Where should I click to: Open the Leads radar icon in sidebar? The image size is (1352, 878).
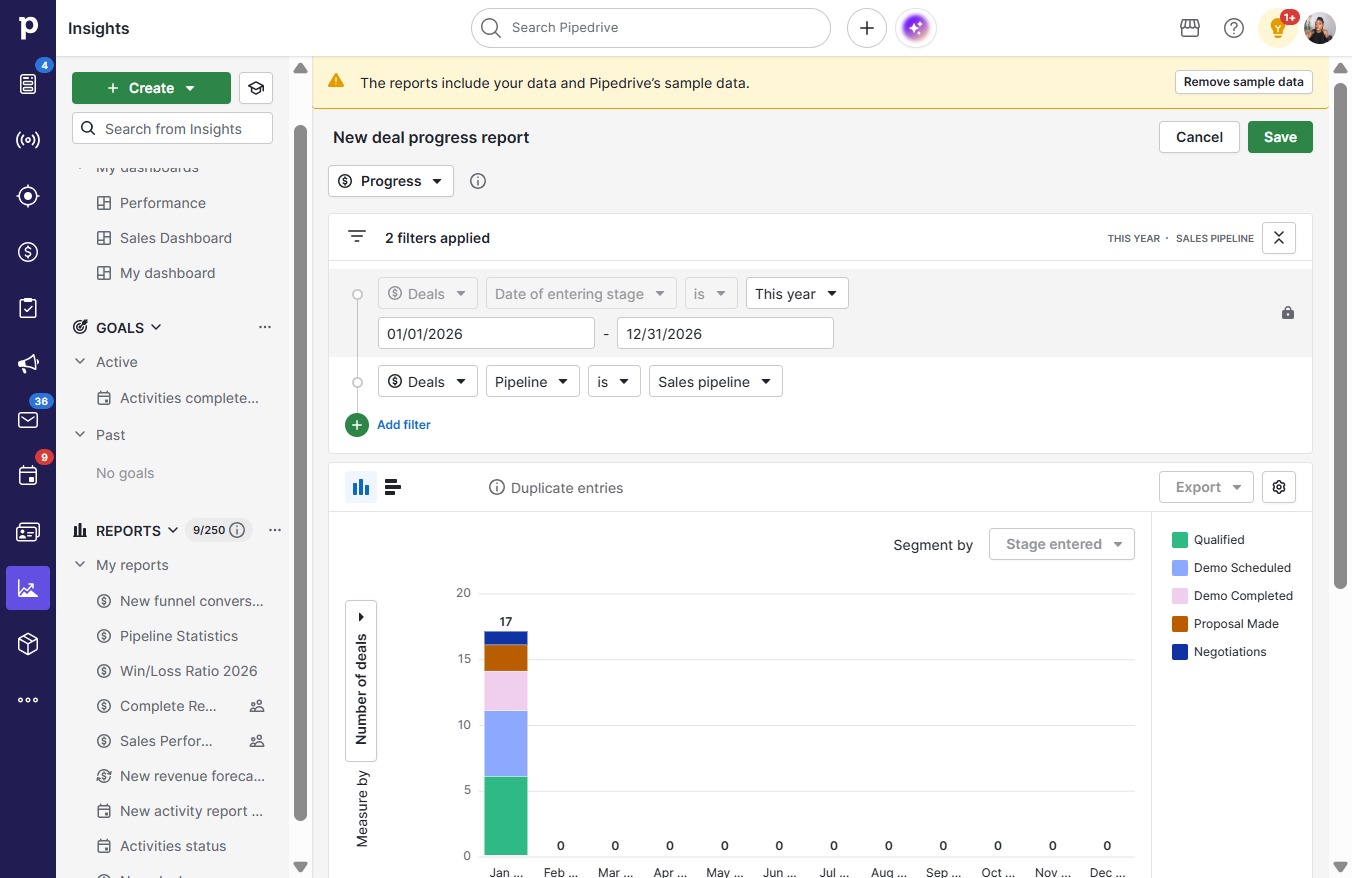tap(28, 140)
